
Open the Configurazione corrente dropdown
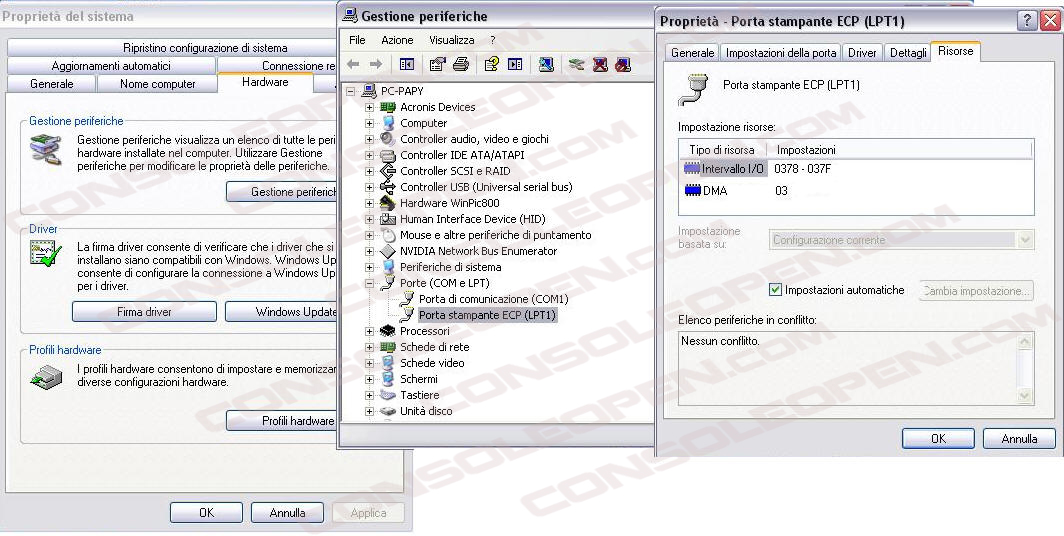(1024, 240)
